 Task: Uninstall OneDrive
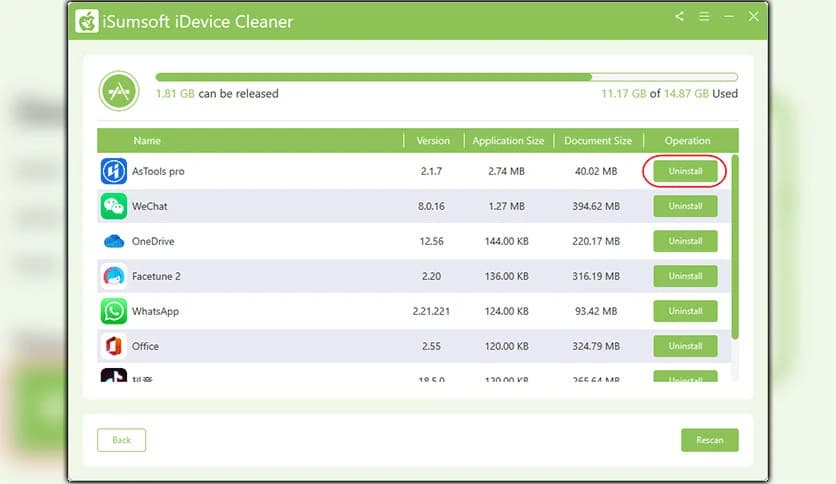pyautogui.click(x=685, y=241)
